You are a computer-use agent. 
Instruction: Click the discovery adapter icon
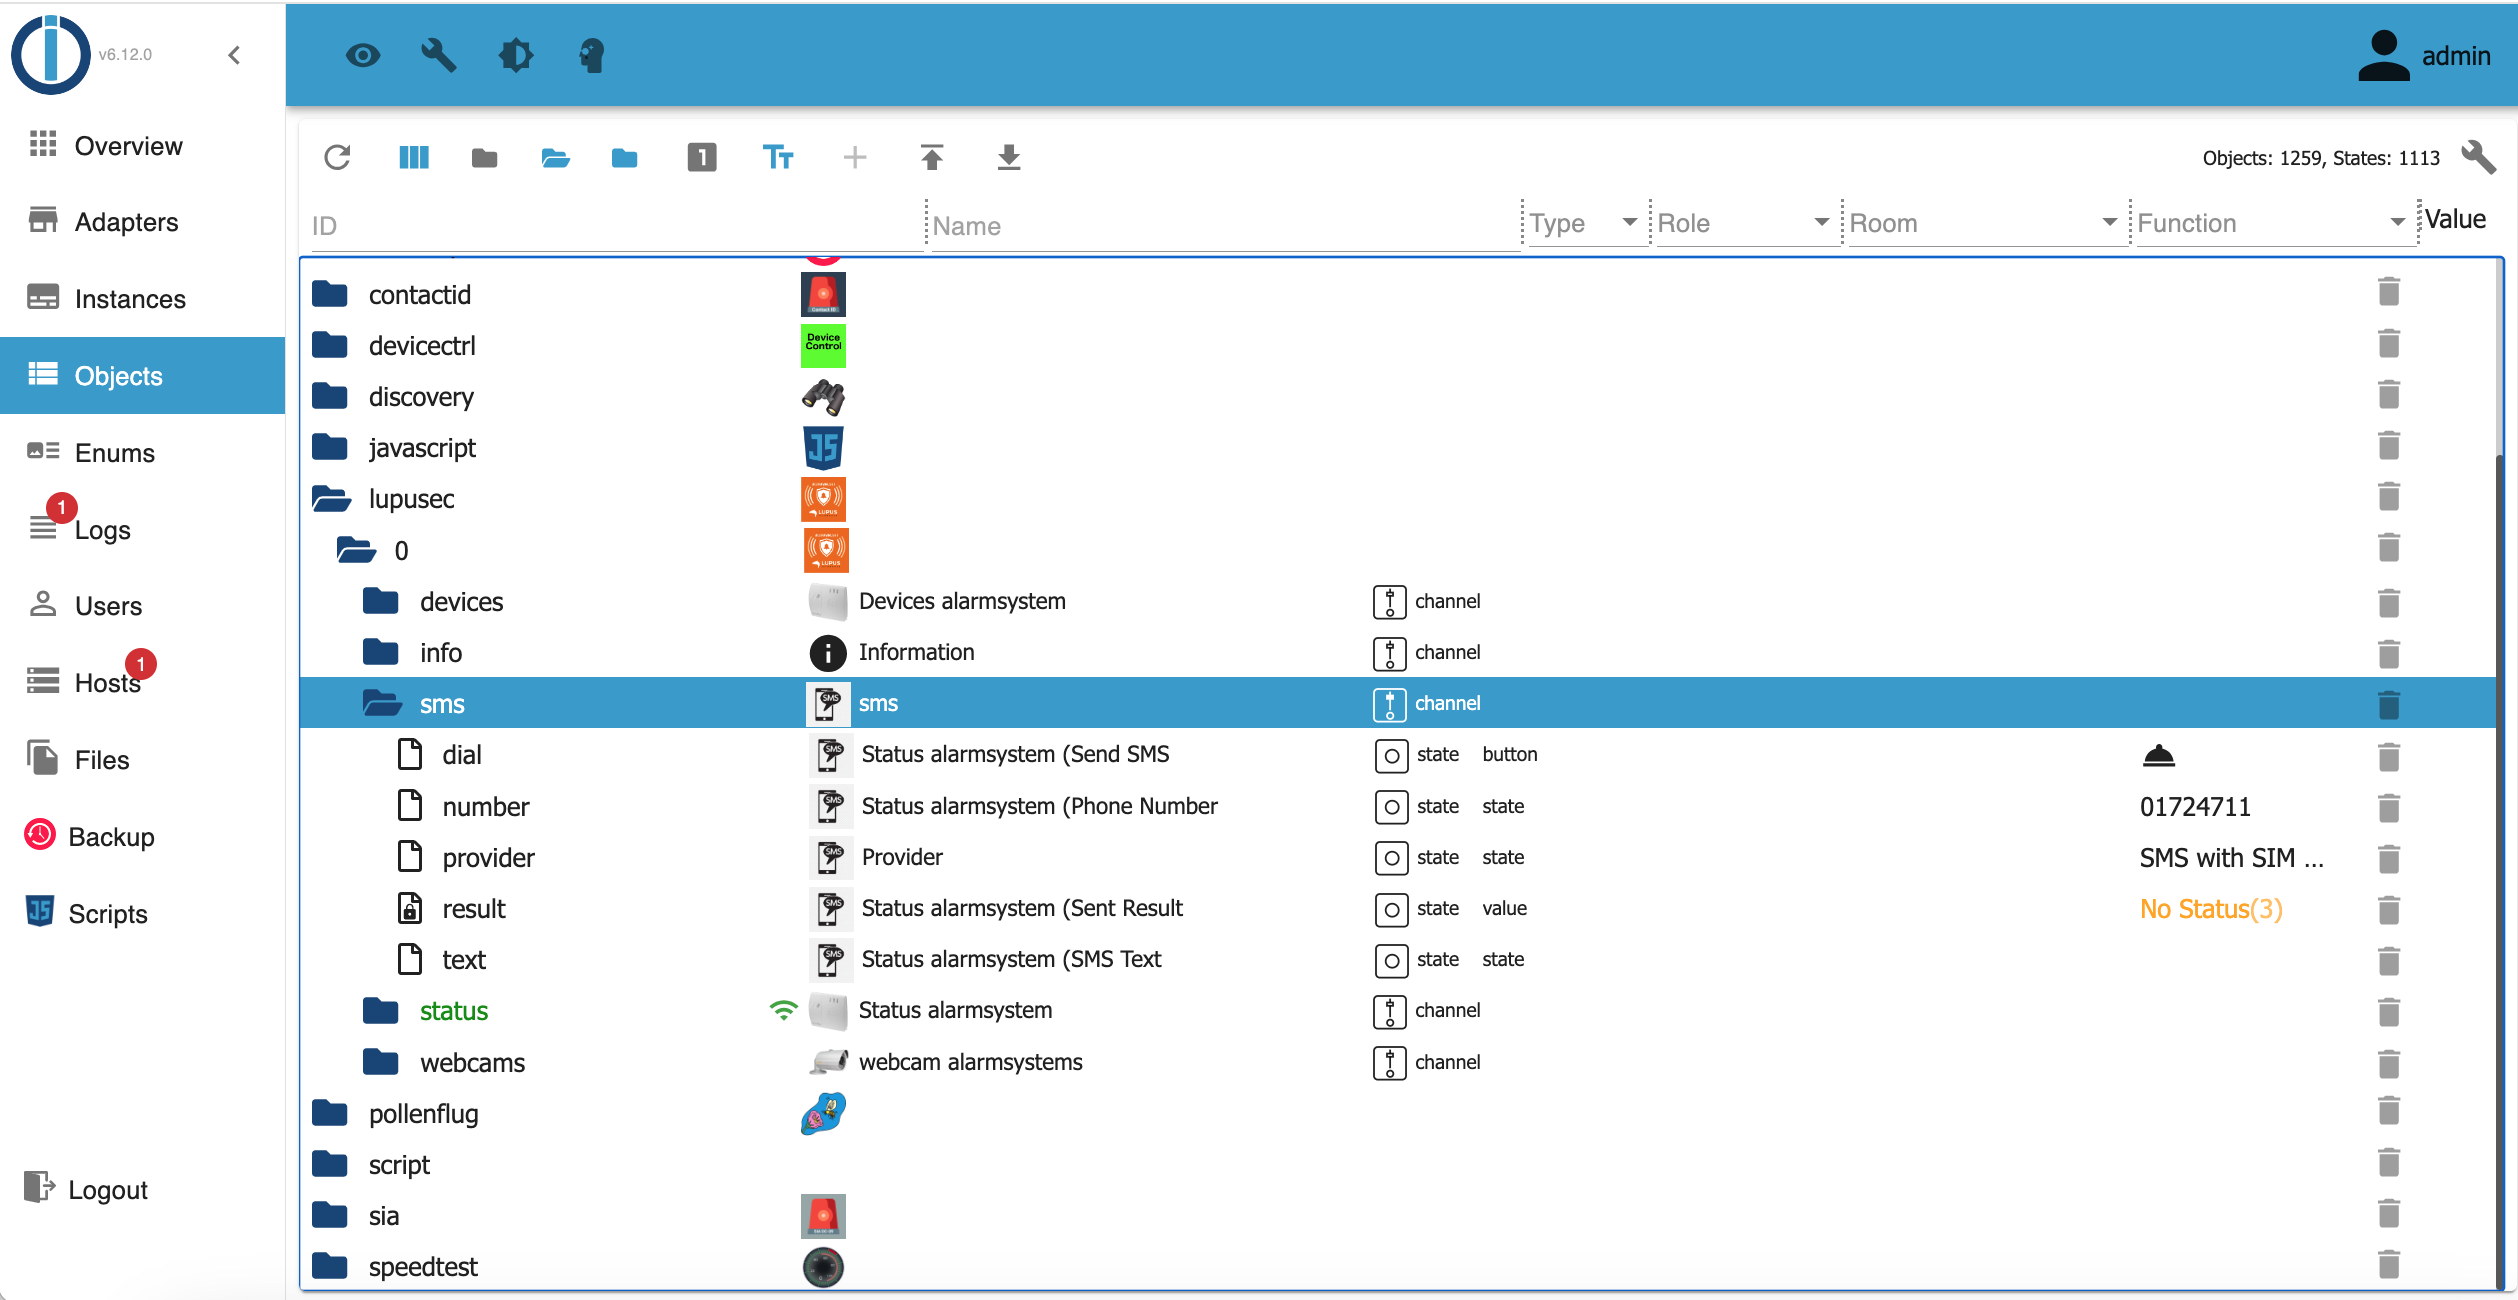824,396
